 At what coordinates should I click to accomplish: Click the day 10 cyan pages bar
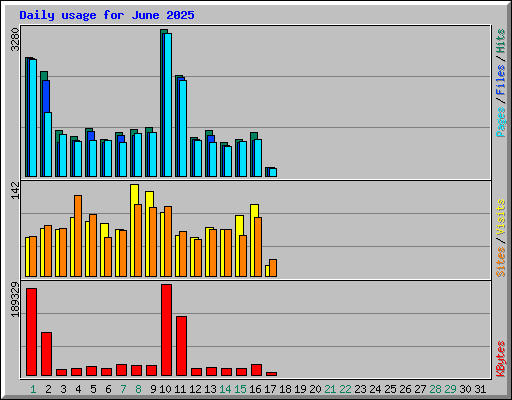tap(168, 105)
